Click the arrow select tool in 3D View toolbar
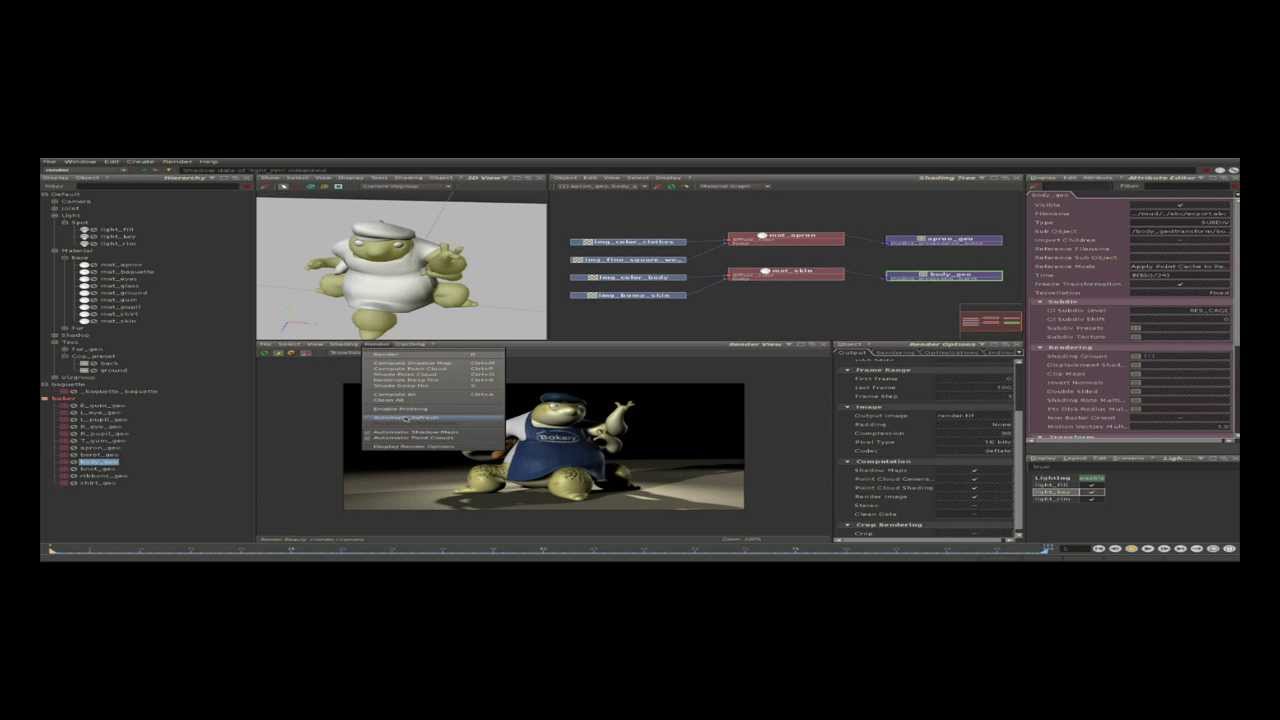This screenshot has height=720, width=1280. [x=283, y=187]
